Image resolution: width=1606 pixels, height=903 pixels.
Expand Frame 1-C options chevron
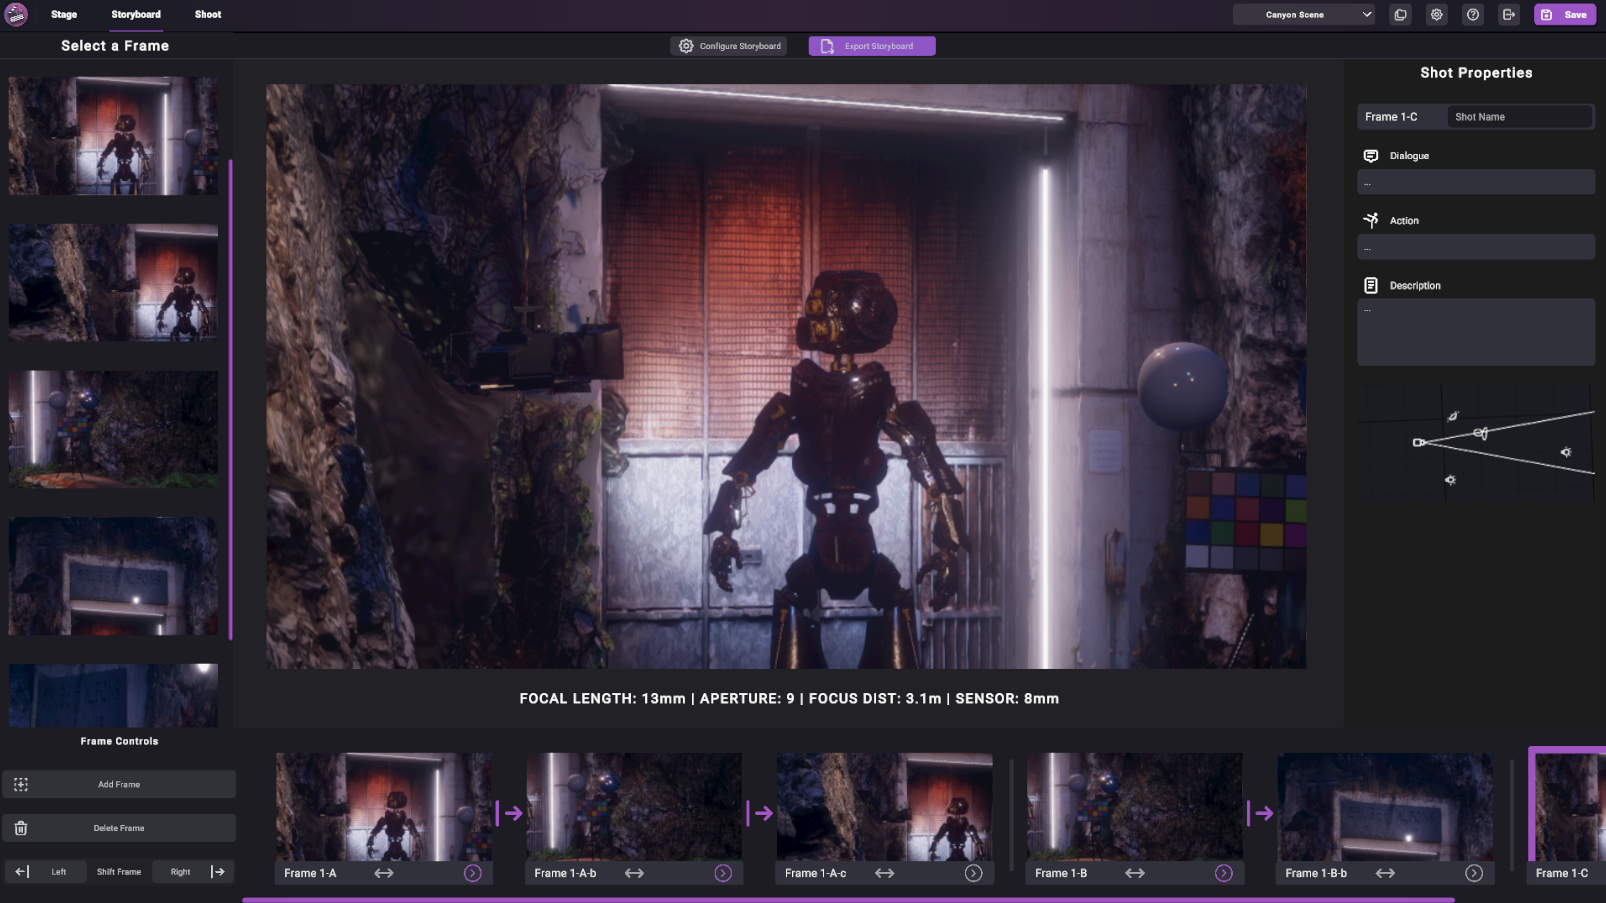coord(1600,873)
